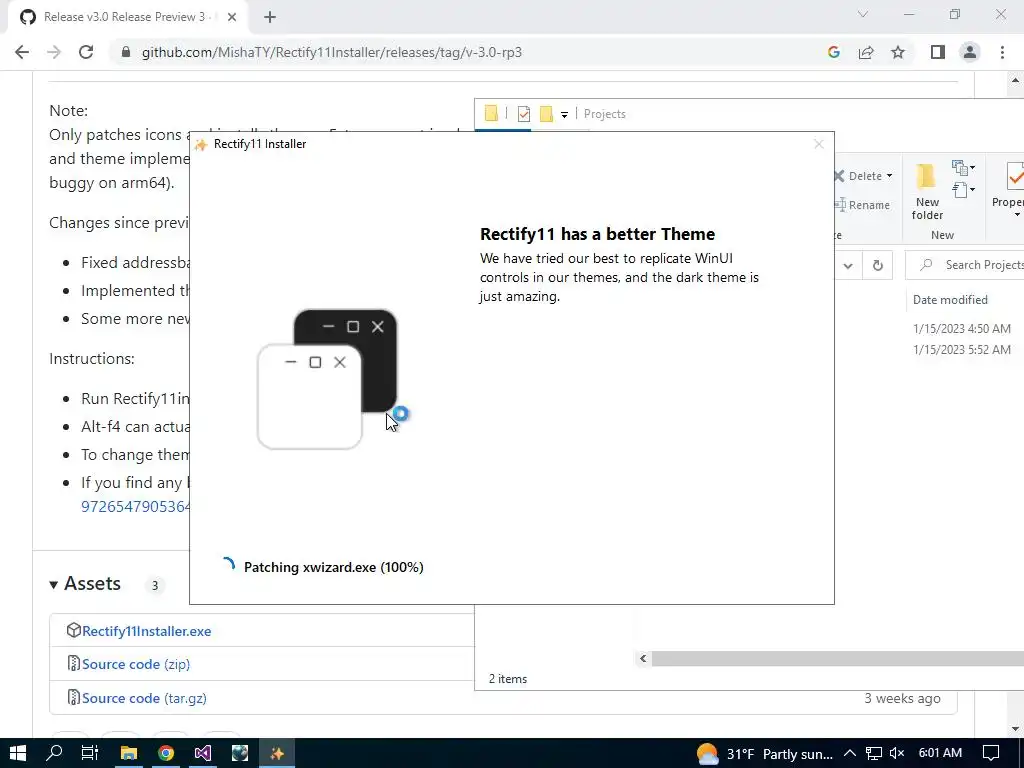The width and height of the screenshot is (1024, 768).
Task: Select the 1/15/2023 5:52 AM row
Action: [x=962, y=349]
